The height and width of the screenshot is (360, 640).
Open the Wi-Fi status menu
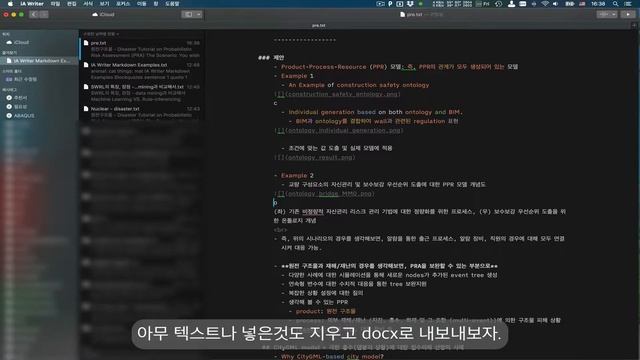click(x=545, y=4)
